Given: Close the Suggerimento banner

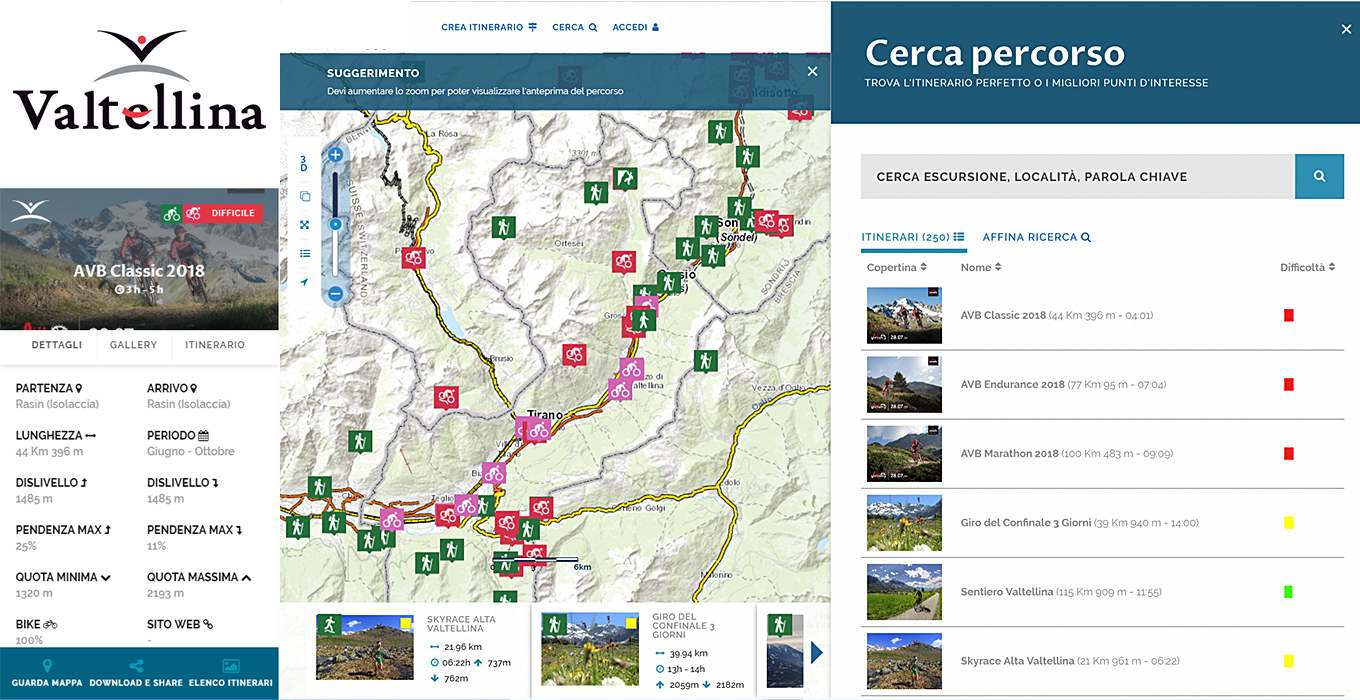Looking at the screenshot, I should (x=812, y=72).
